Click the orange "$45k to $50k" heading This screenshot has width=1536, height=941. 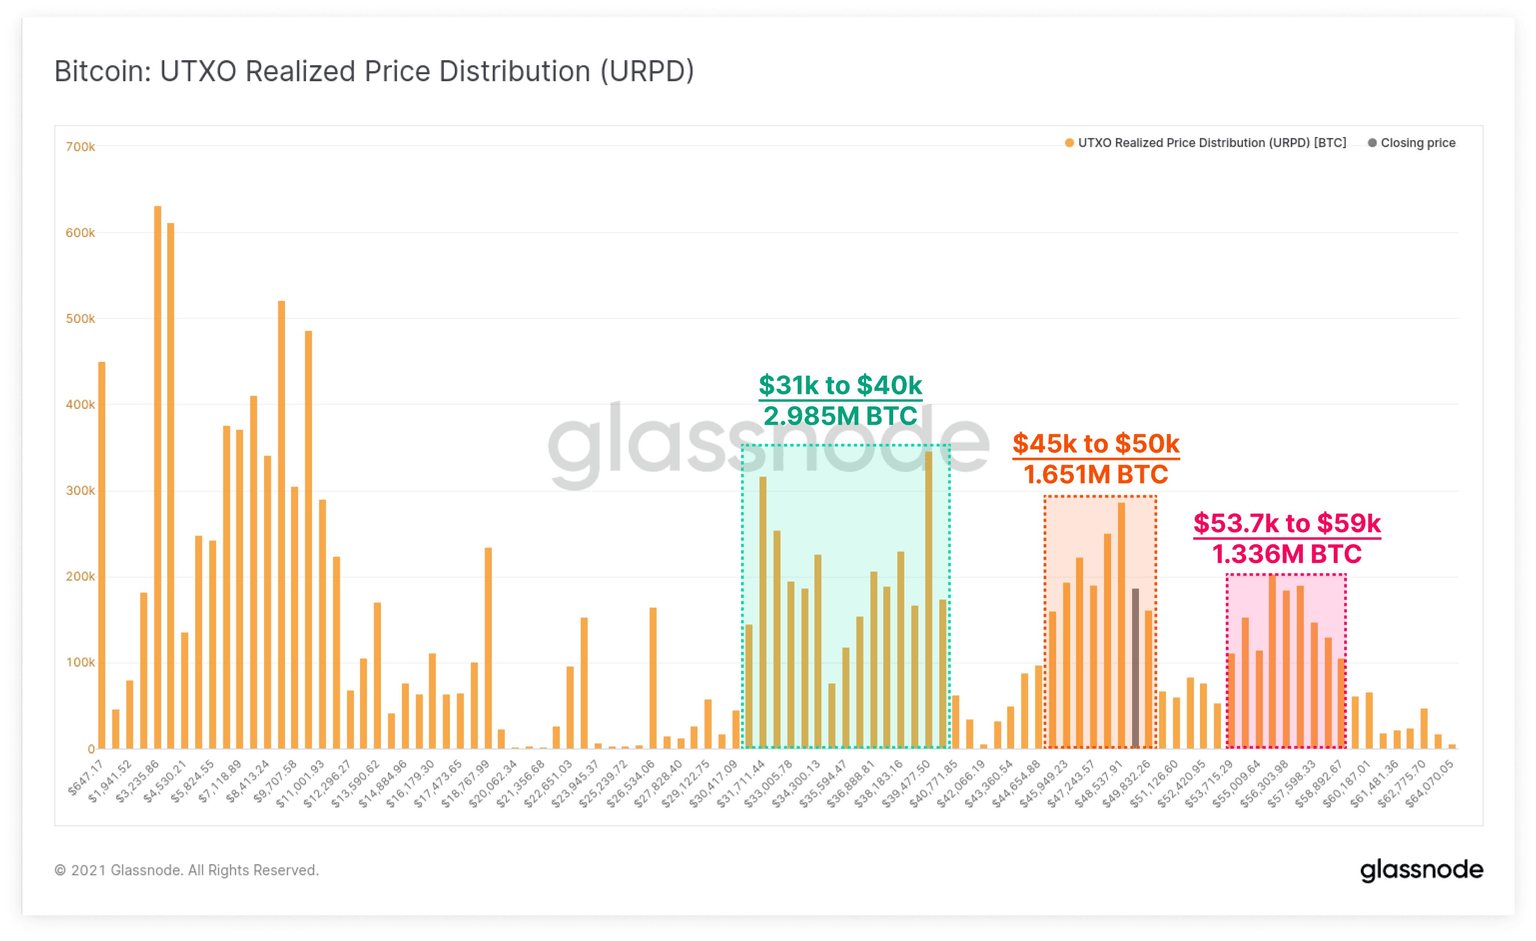click(1095, 443)
